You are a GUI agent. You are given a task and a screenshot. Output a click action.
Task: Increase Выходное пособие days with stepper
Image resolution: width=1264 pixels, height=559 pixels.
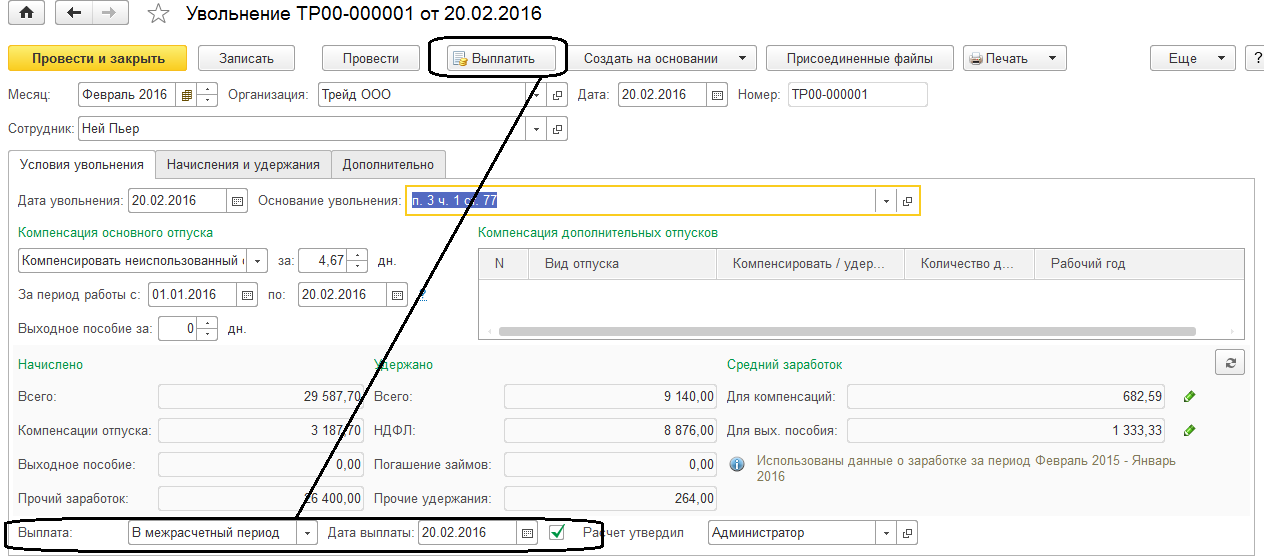(207, 323)
